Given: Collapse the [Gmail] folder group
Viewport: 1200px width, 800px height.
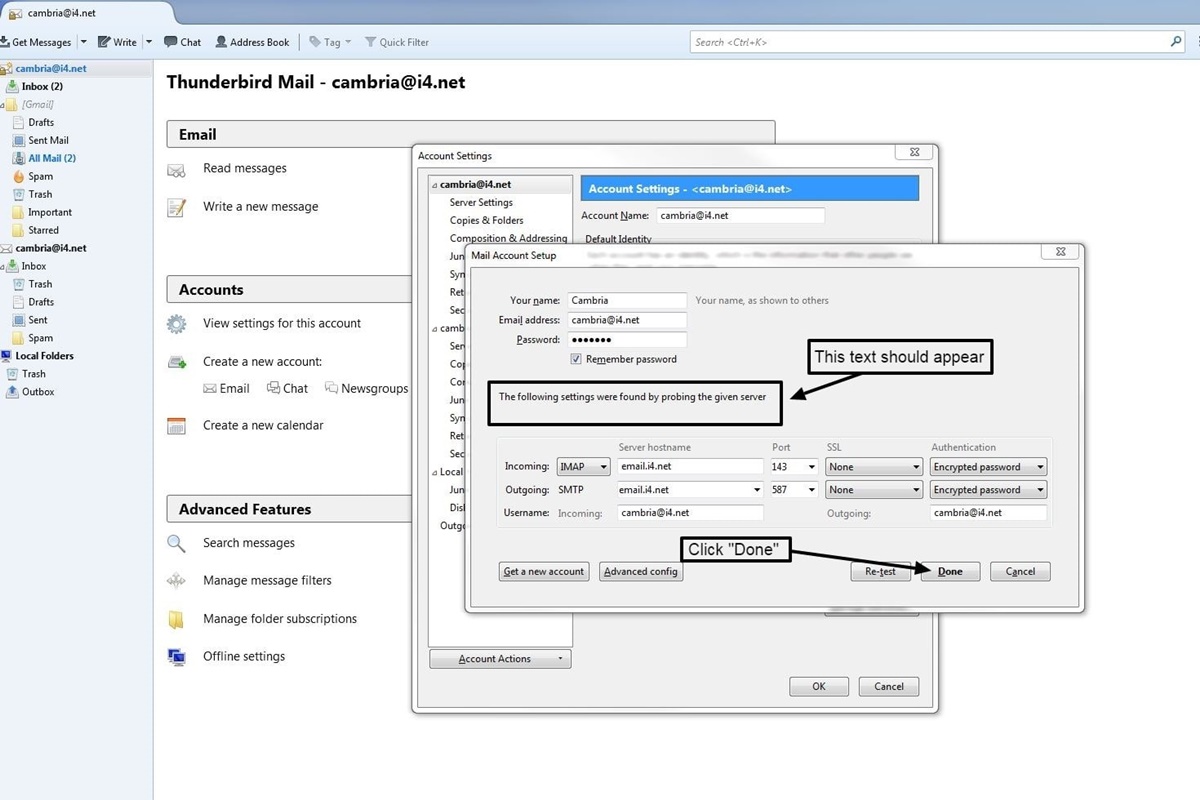Looking at the screenshot, I should pos(2,104).
